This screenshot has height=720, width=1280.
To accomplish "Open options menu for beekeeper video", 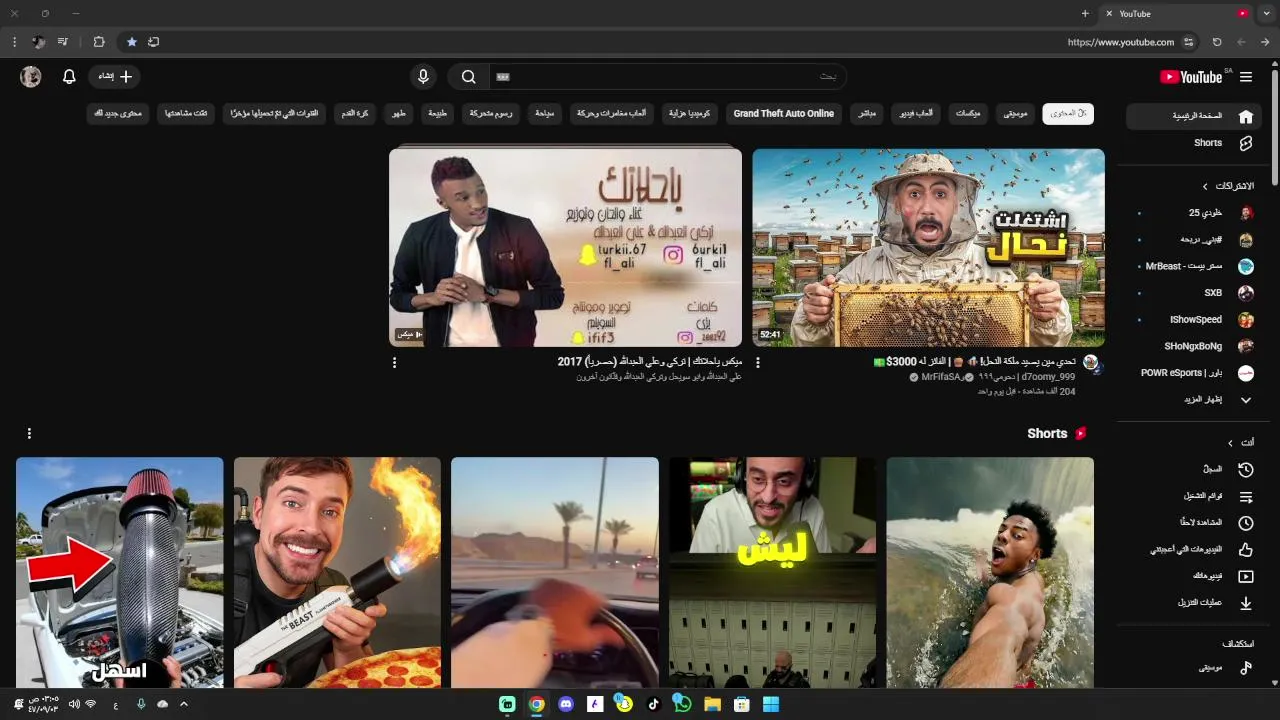I will tap(758, 362).
